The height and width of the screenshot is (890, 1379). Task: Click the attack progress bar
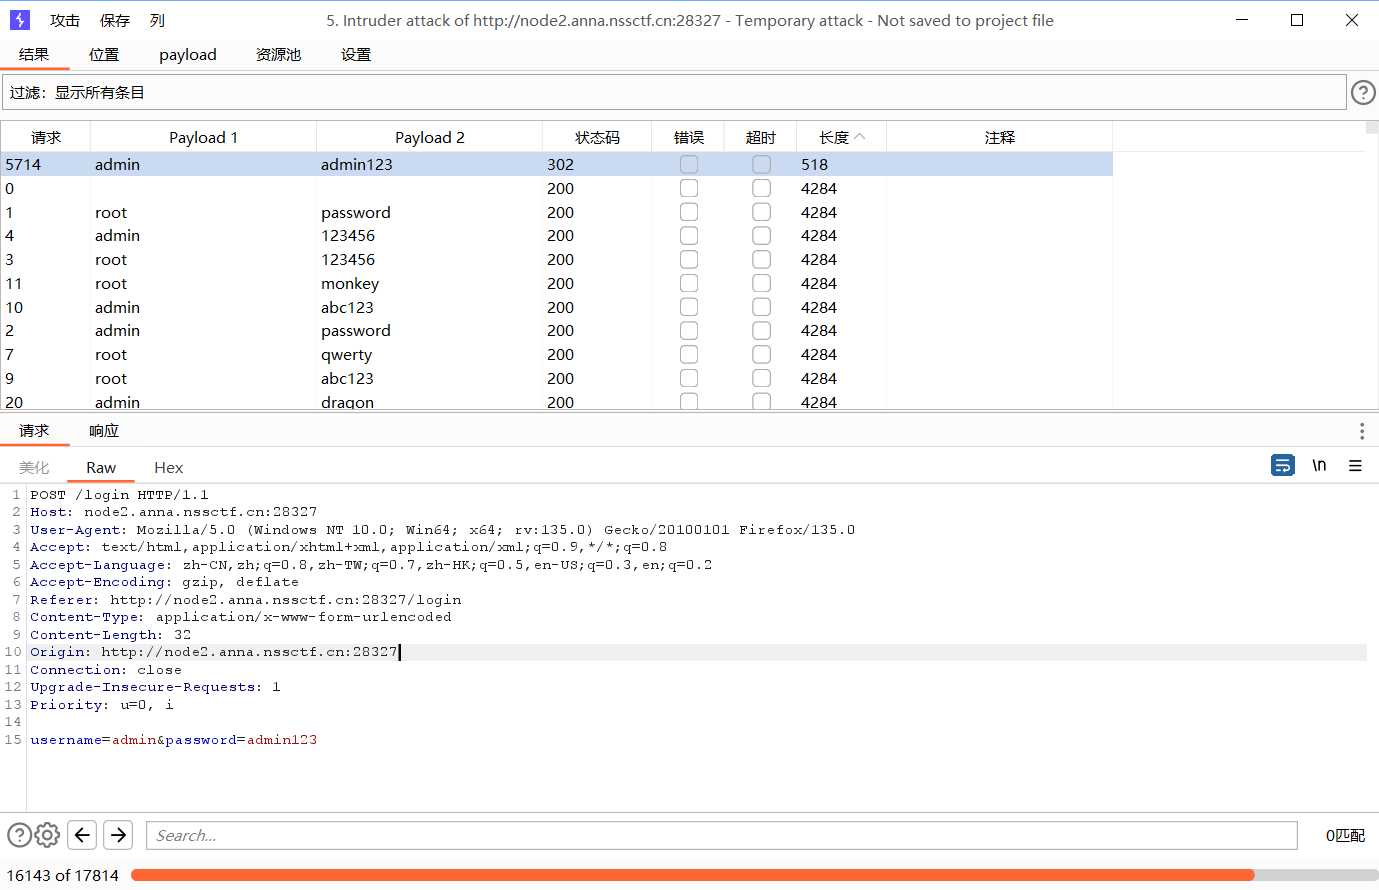(x=754, y=875)
